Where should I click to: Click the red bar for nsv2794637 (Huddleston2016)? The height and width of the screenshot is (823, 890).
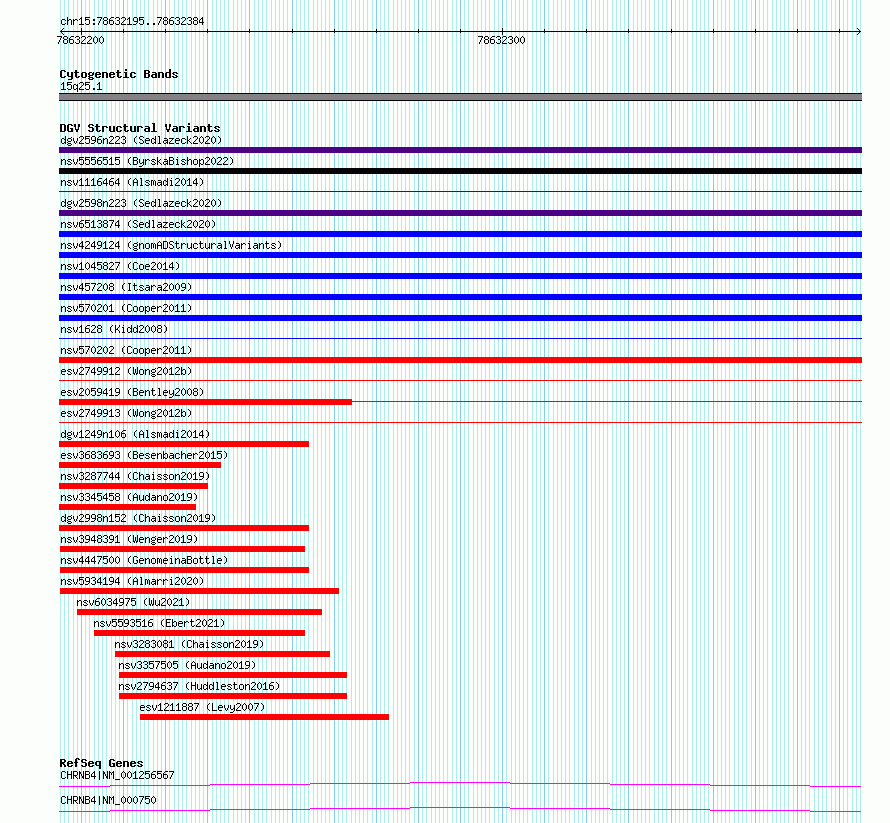(x=233, y=696)
